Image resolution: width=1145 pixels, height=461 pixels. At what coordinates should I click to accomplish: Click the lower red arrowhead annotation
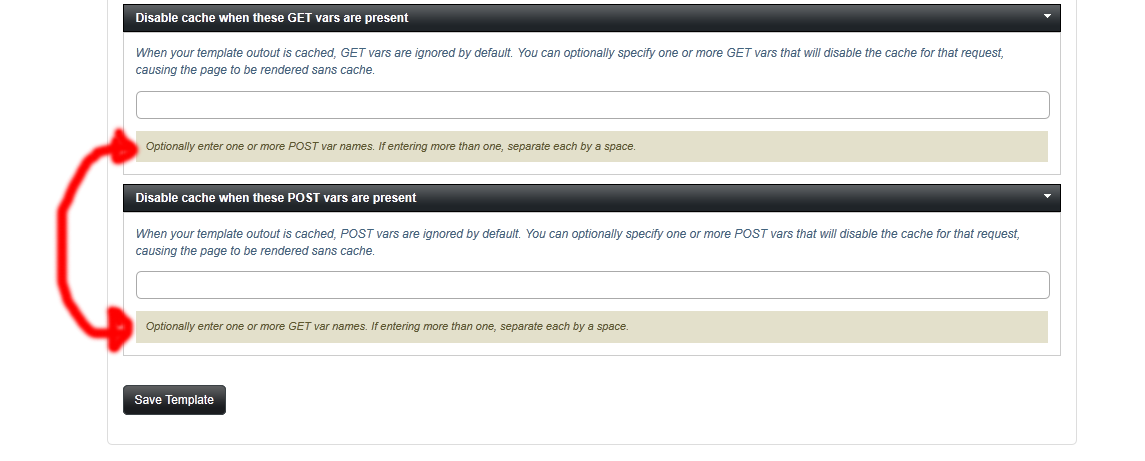(x=122, y=328)
